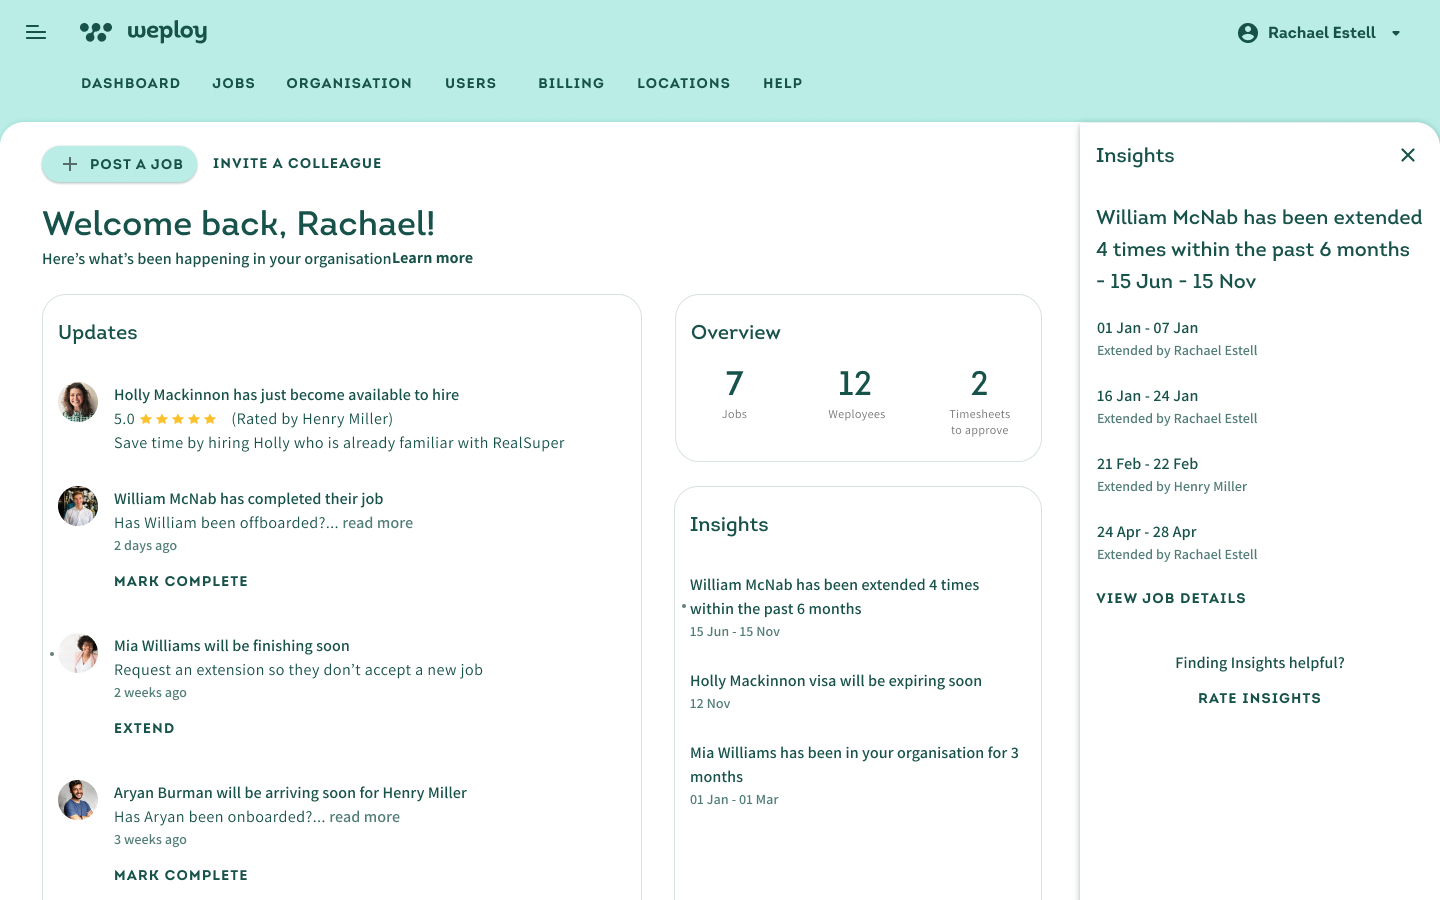Mark William McNab's completed job as complete

(x=181, y=581)
